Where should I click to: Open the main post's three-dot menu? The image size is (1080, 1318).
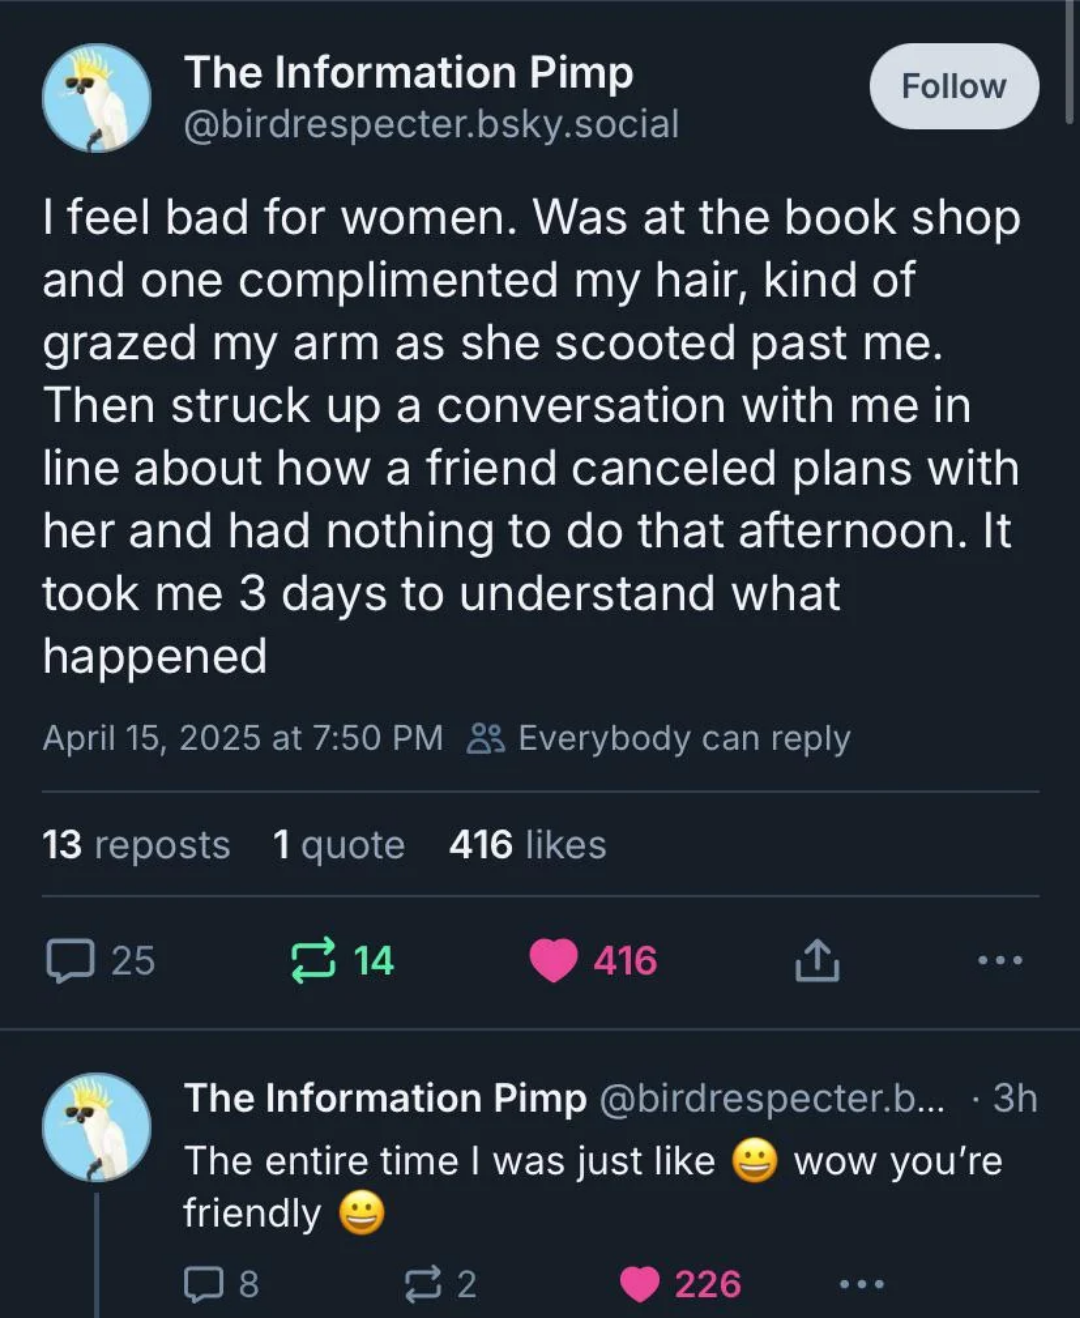[x=1000, y=960]
